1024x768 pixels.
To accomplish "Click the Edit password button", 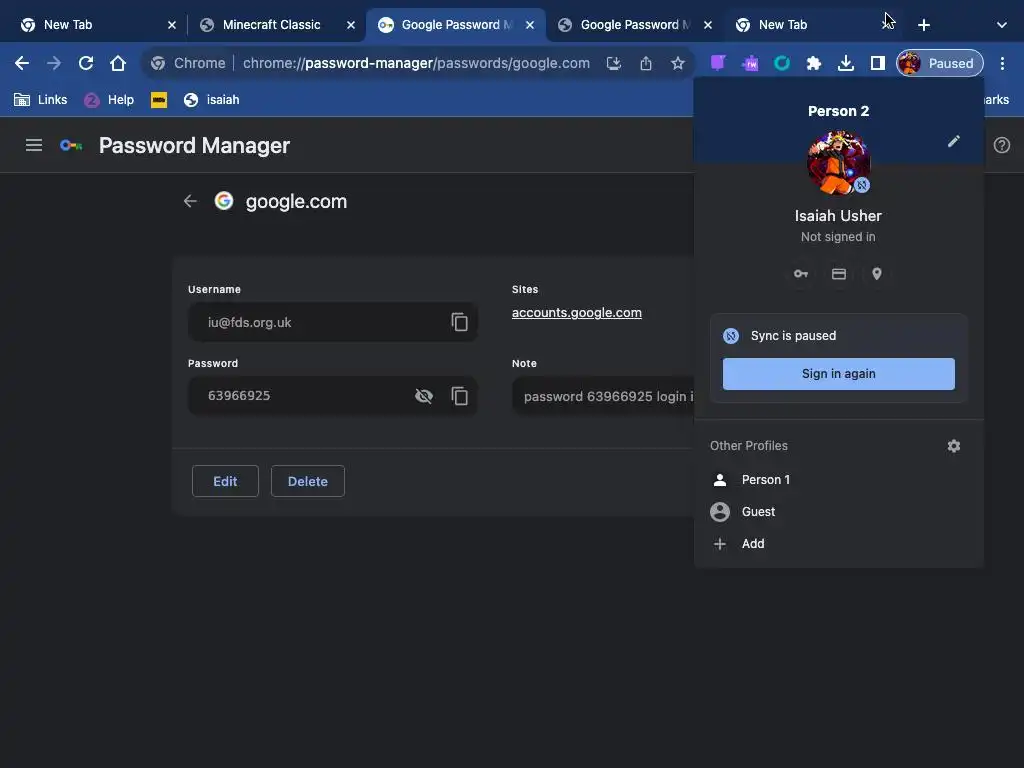I will 225,481.
